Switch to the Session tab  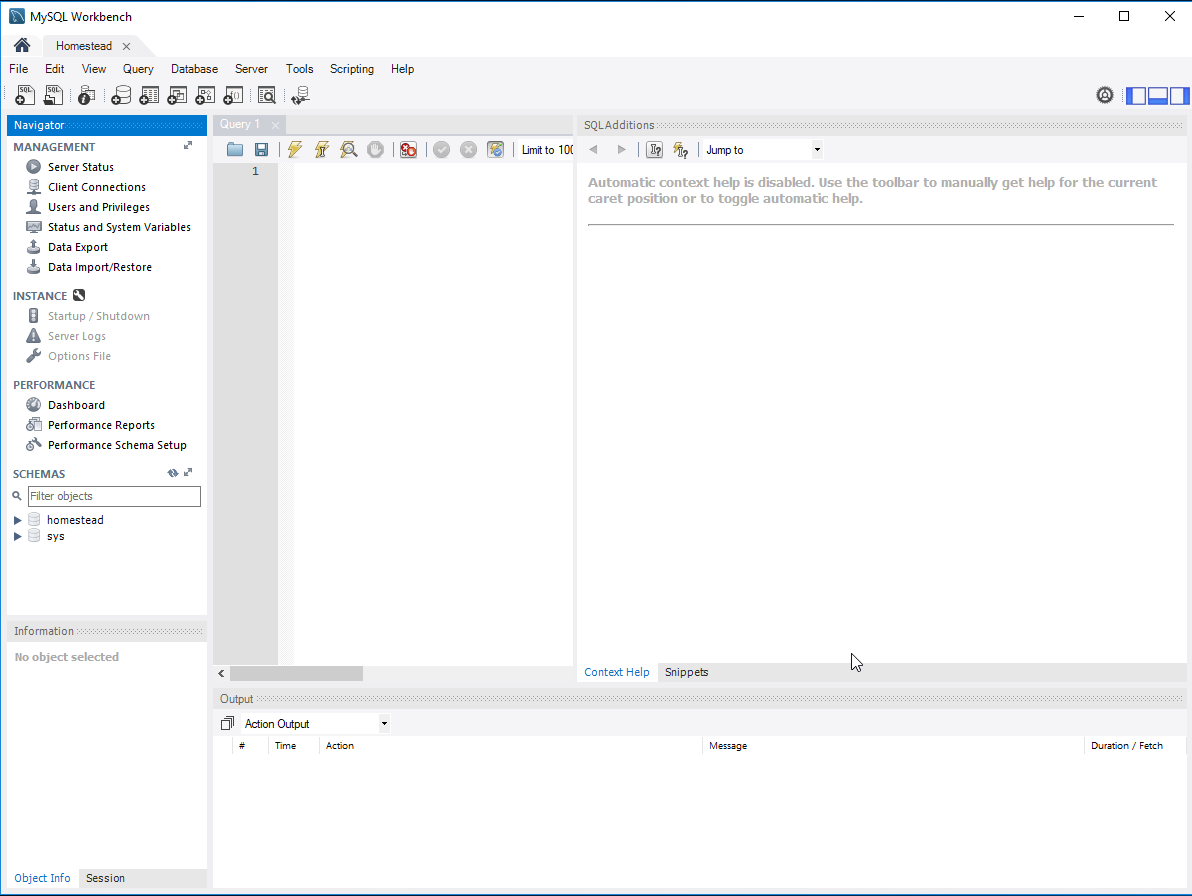click(x=105, y=878)
